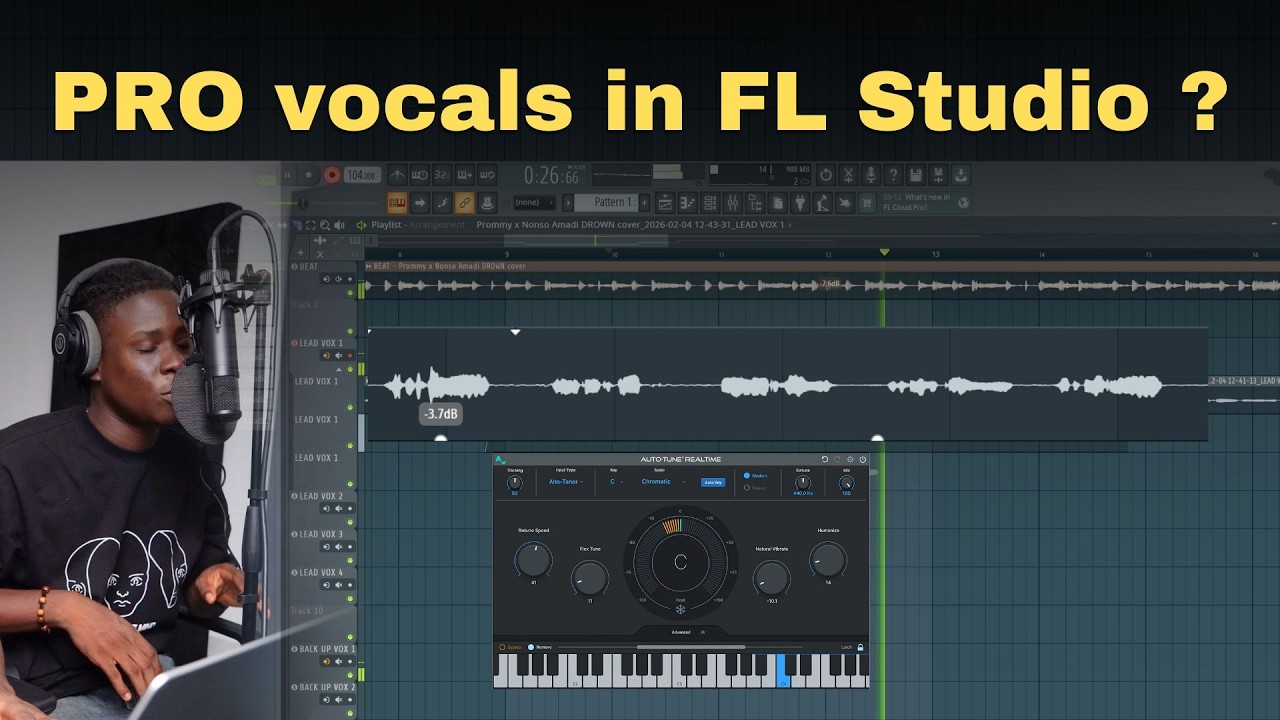
Task: Toggle wait for input before recording
Action: pos(420,174)
